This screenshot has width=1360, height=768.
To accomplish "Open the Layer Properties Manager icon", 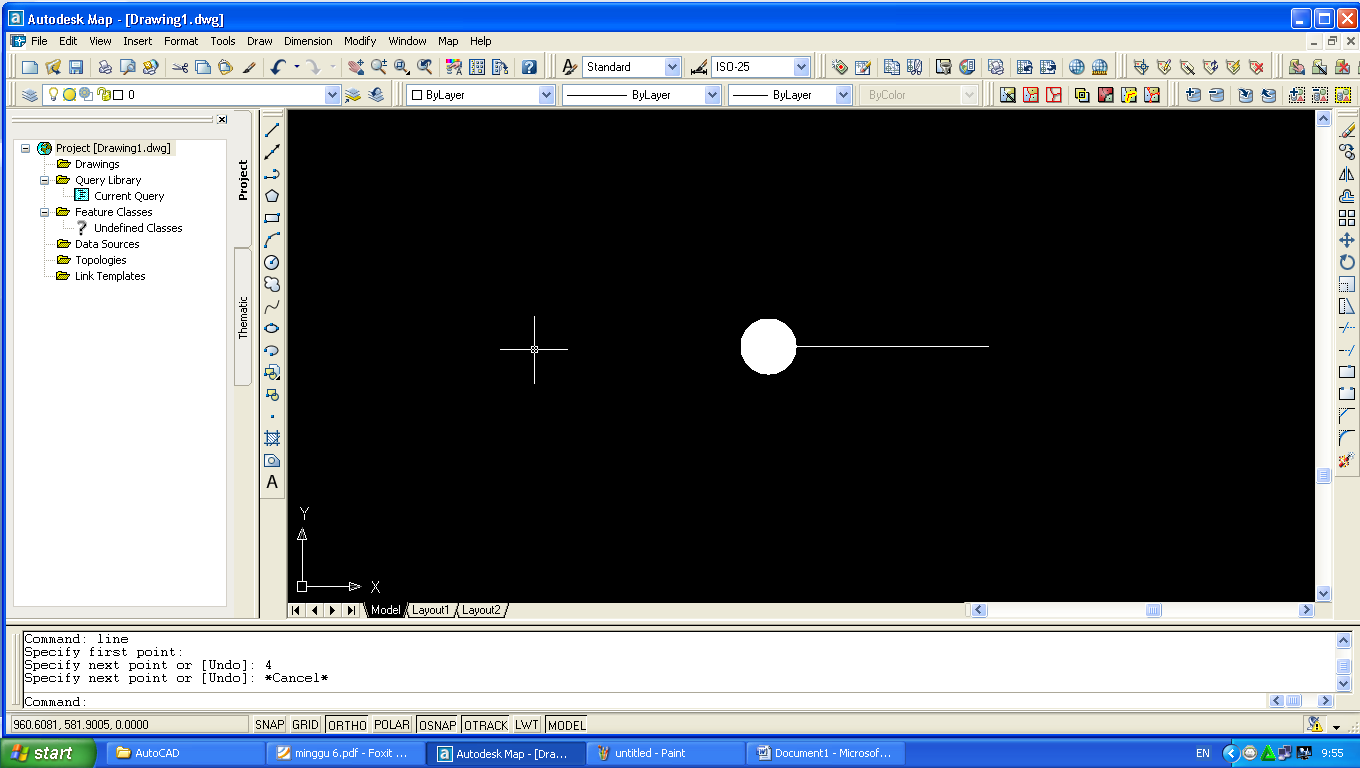I will coord(29,95).
